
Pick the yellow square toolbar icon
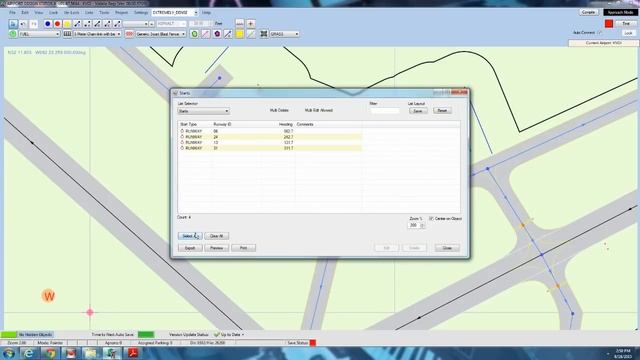coord(67,24)
